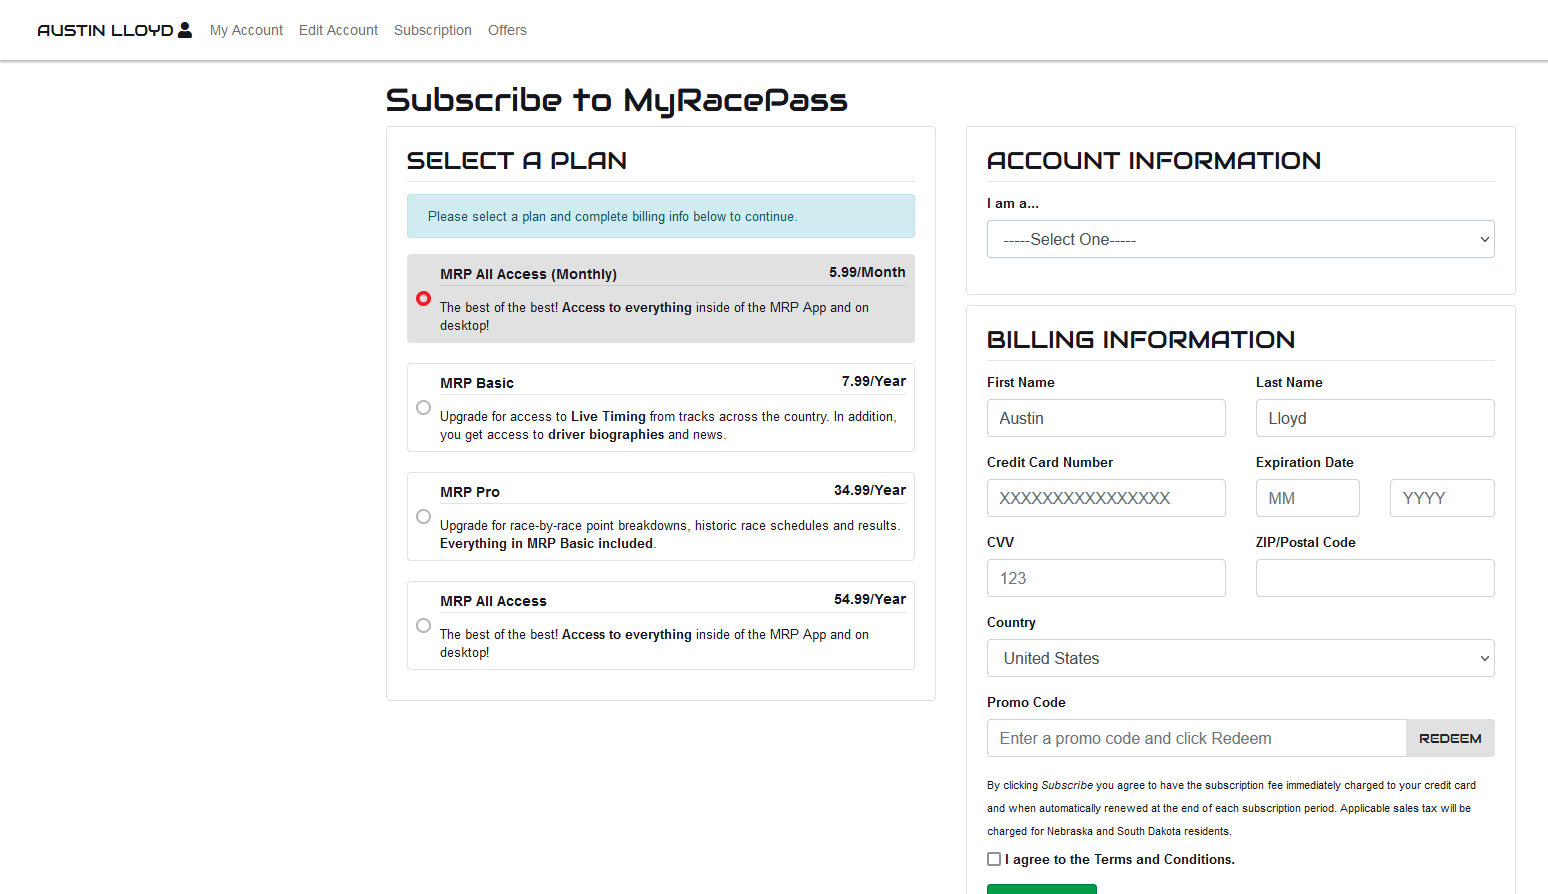This screenshot has width=1548, height=894.
Task: Click the MRP Basic description text
Action: (668, 425)
